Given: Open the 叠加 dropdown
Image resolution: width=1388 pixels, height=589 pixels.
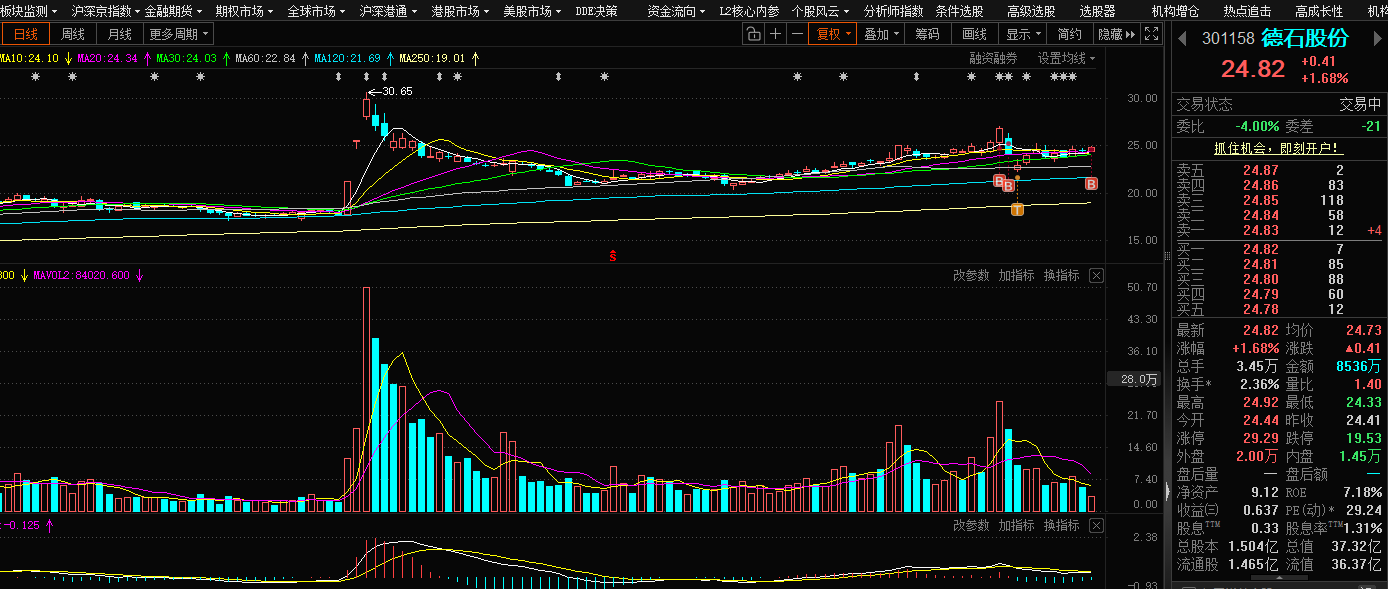Looking at the screenshot, I should click(x=880, y=34).
